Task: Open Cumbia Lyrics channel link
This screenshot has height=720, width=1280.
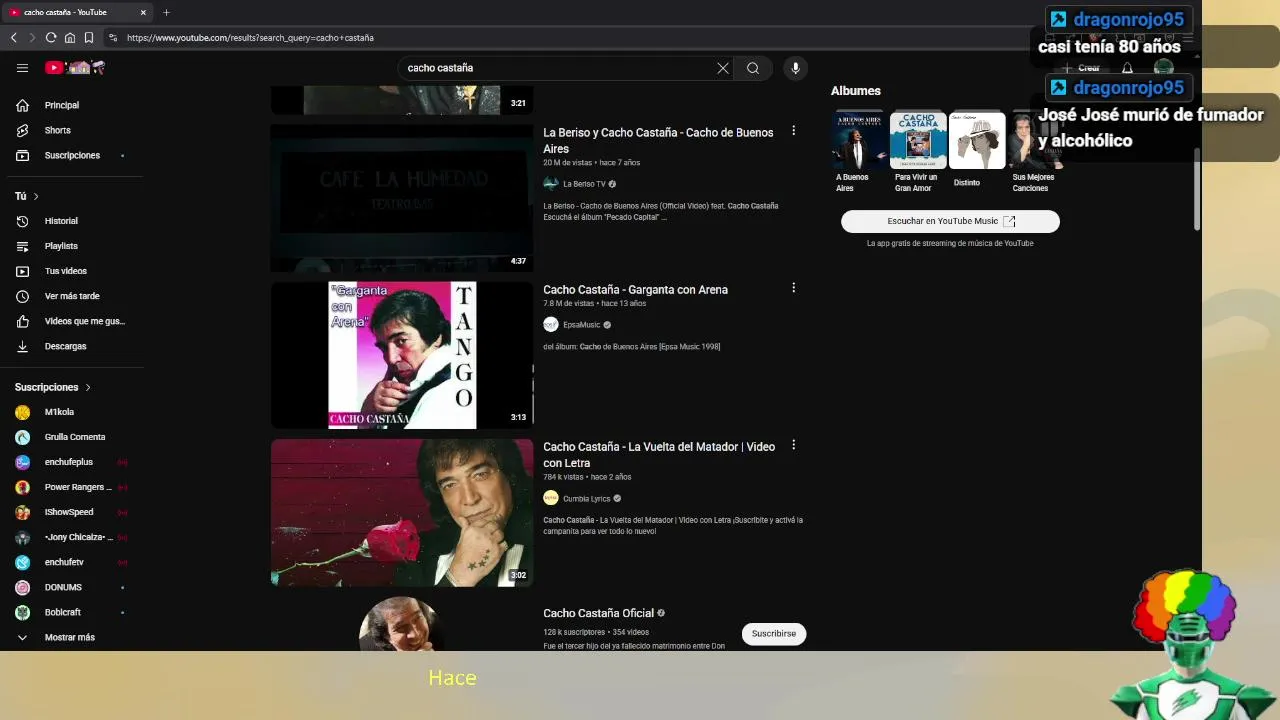Action: (x=586, y=499)
